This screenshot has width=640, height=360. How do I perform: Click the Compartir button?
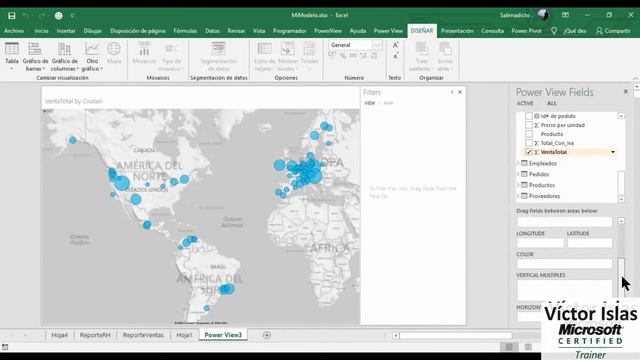coord(613,31)
